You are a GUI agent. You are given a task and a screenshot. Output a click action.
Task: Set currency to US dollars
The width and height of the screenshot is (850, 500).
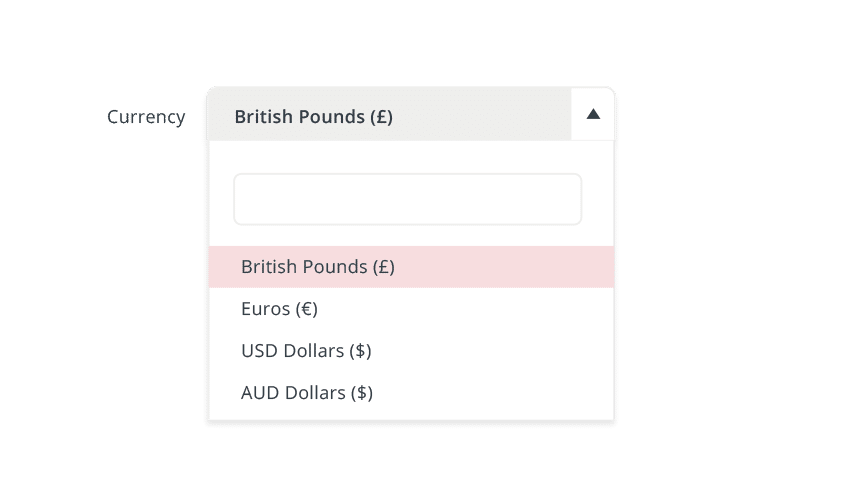tap(306, 351)
